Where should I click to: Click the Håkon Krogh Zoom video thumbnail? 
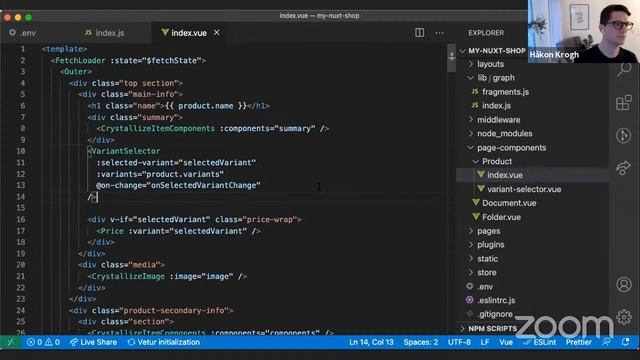[x=584, y=31]
